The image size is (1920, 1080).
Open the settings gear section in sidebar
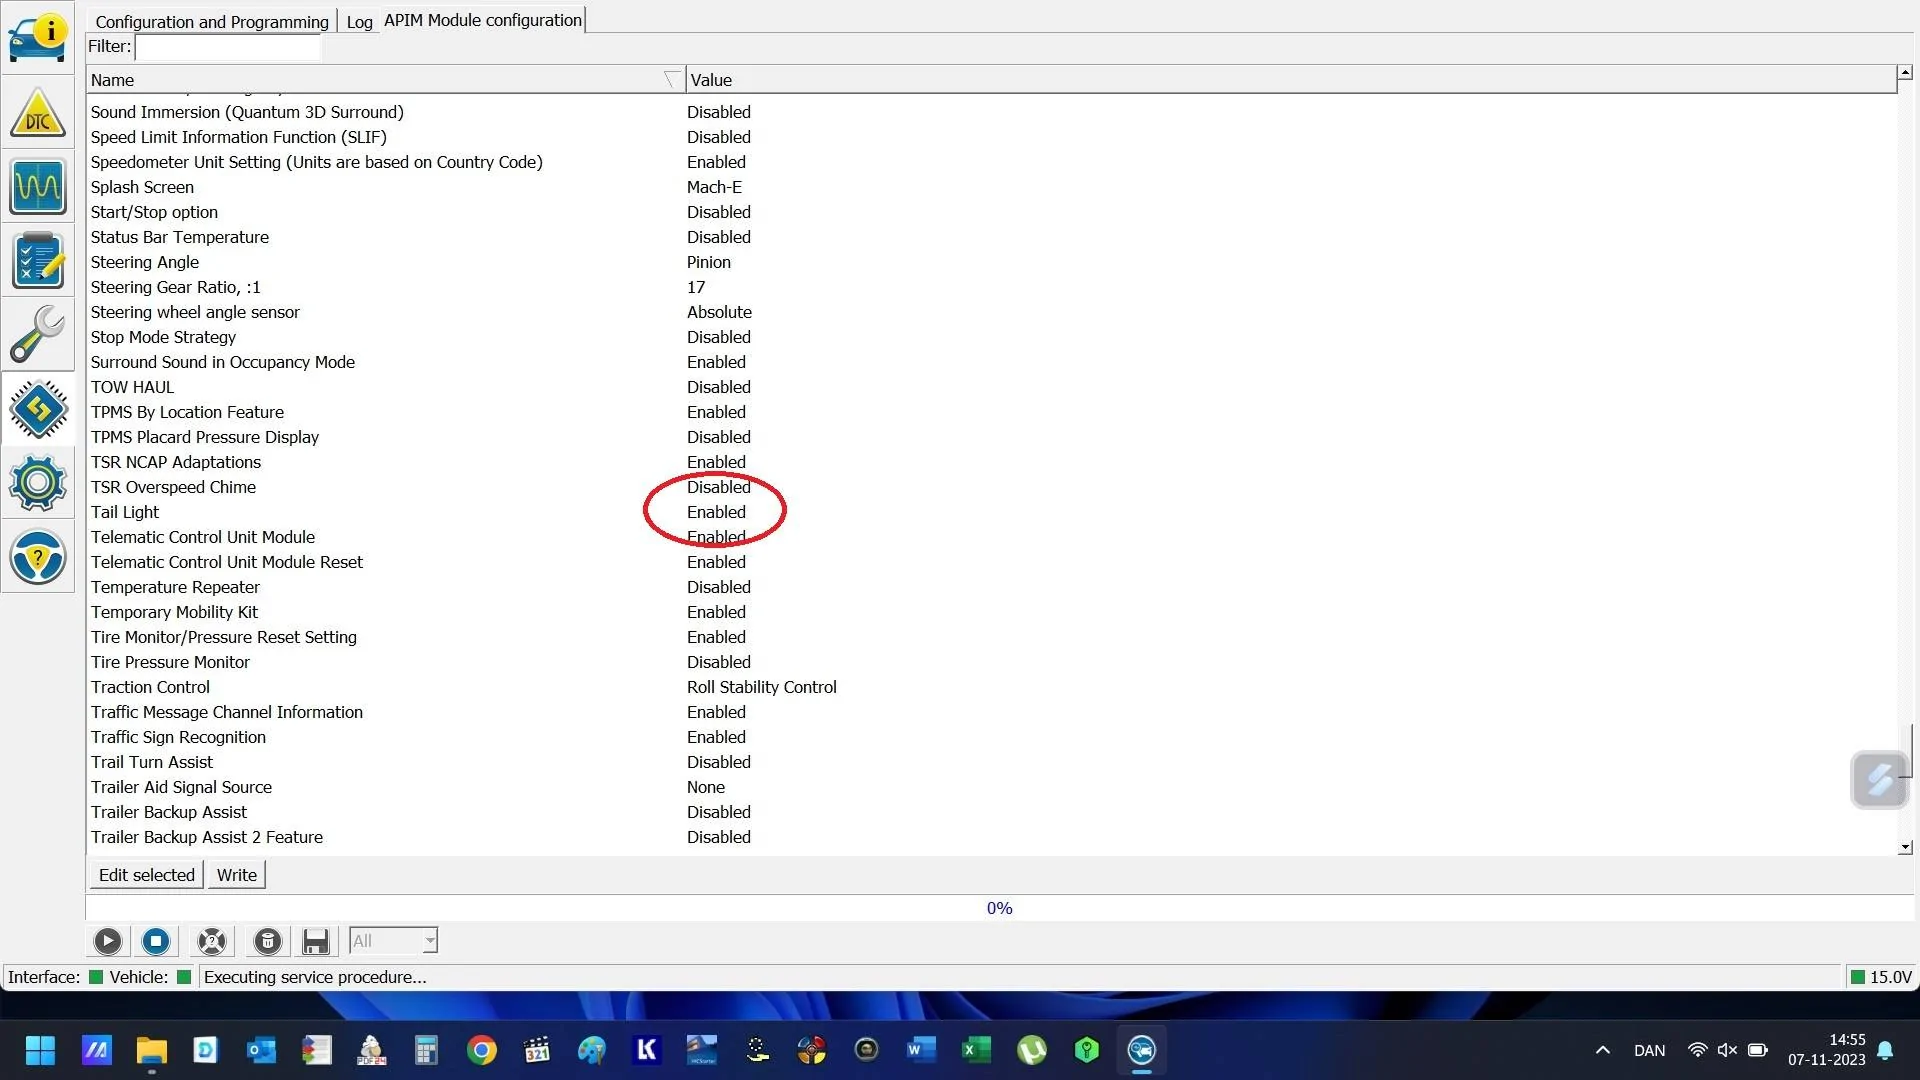coord(38,483)
